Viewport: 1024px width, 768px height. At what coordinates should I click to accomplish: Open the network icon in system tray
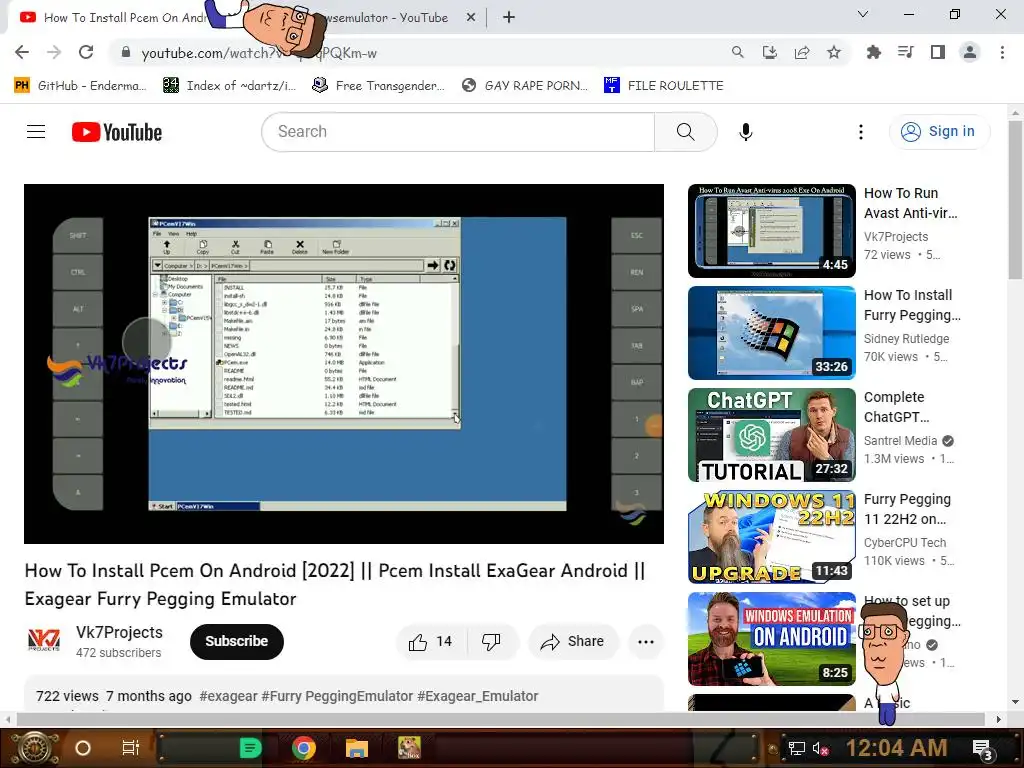click(797, 748)
